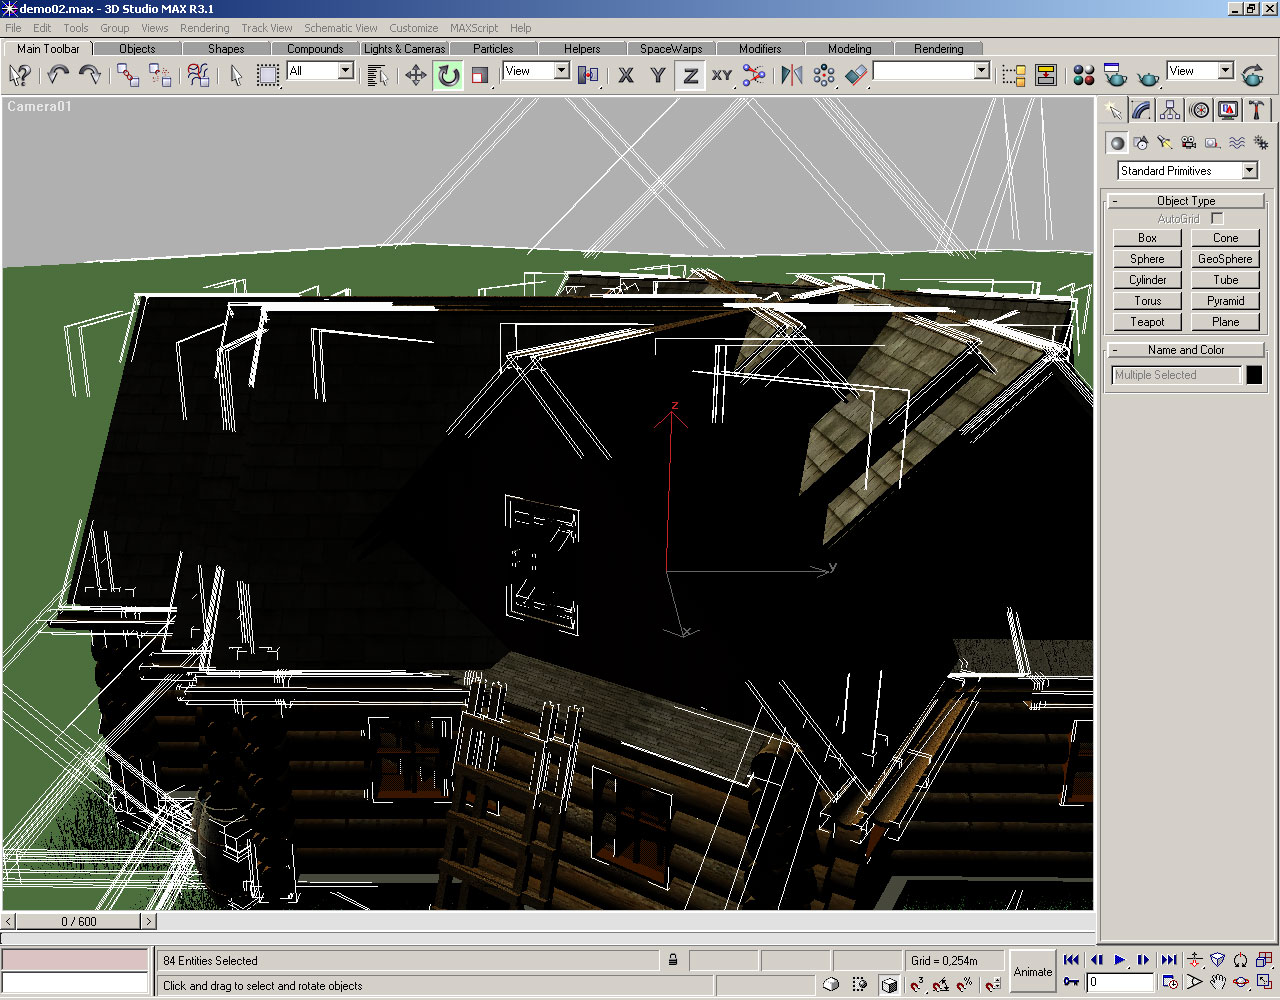The image size is (1280, 1000).
Task: Click the black object color swatch
Action: [x=1254, y=375]
